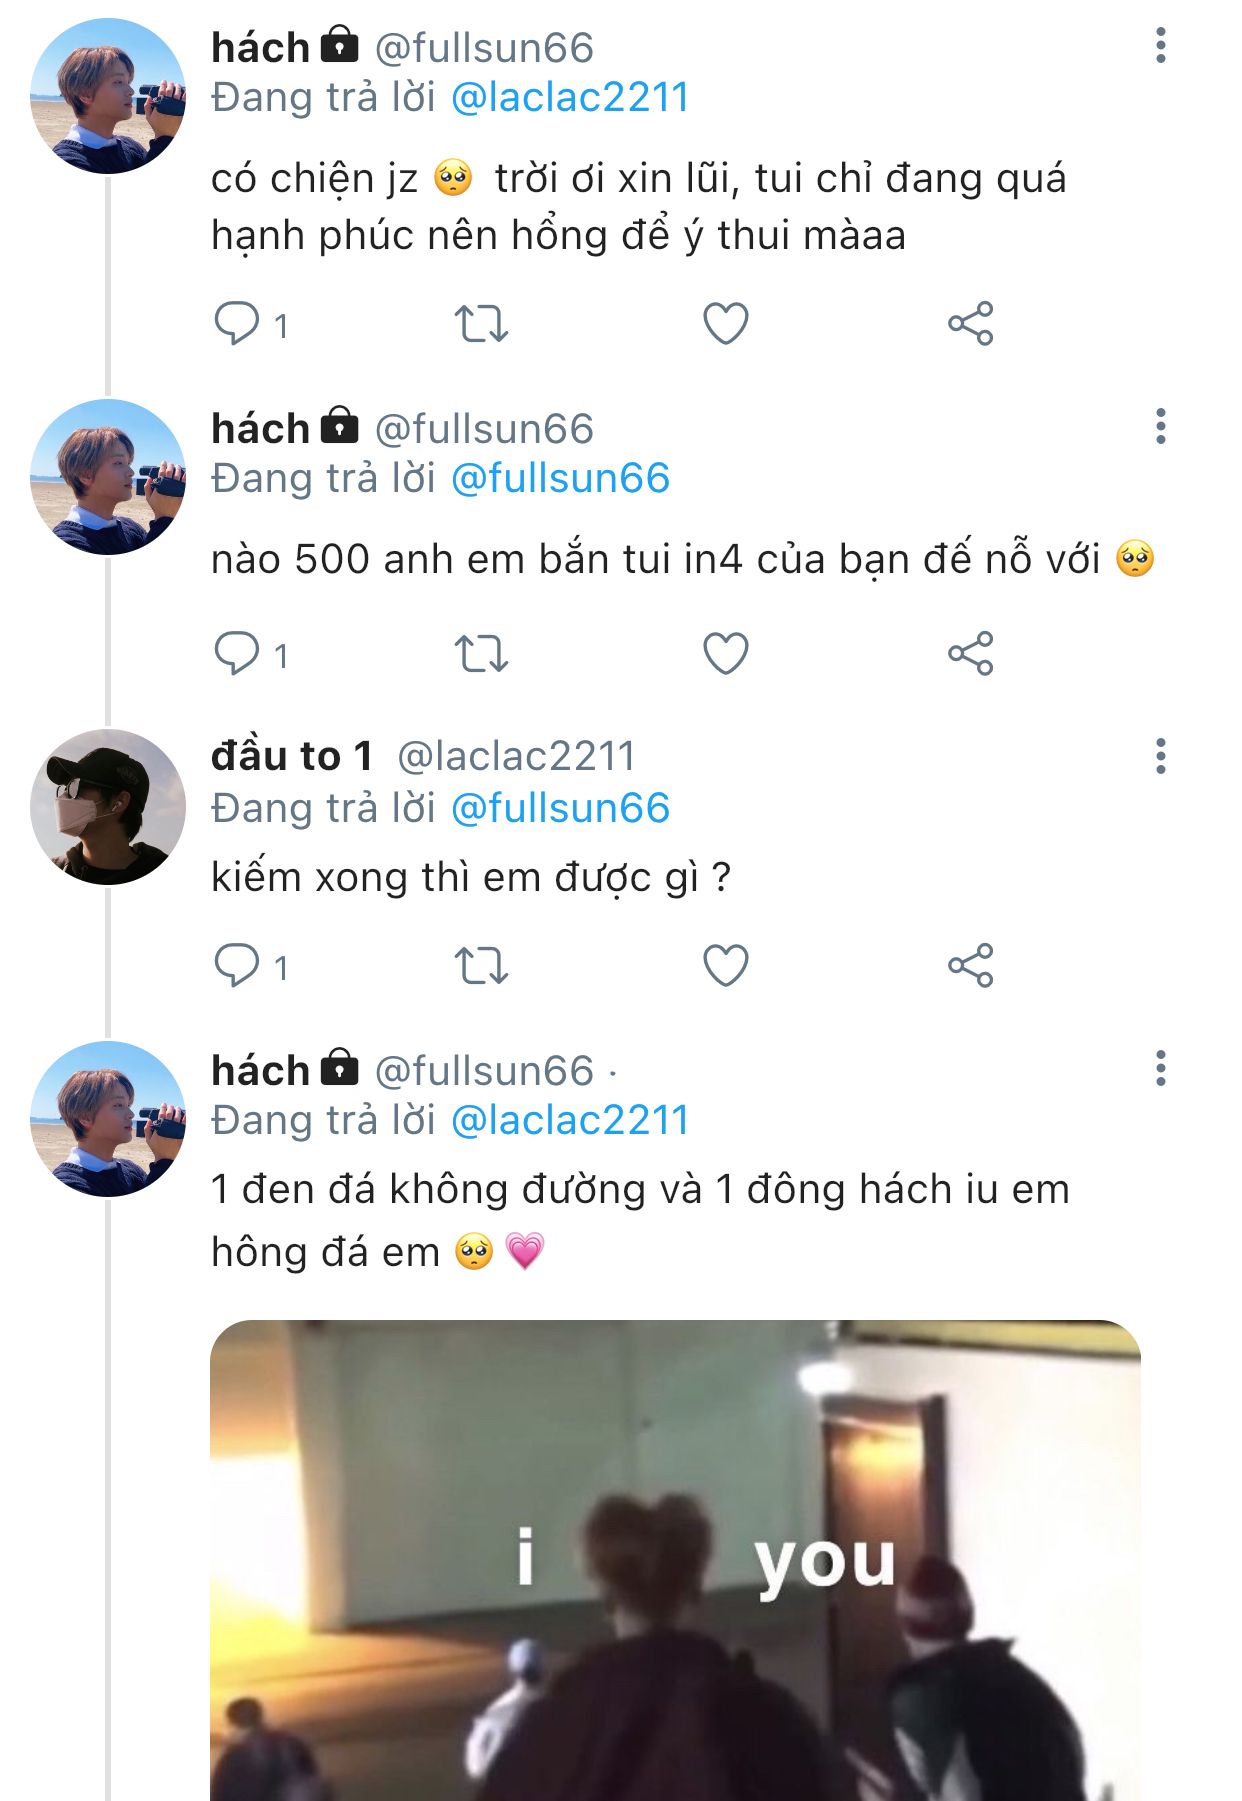
Task: Like the 'có chiện jz' tweet
Action: [x=725, y=324]
